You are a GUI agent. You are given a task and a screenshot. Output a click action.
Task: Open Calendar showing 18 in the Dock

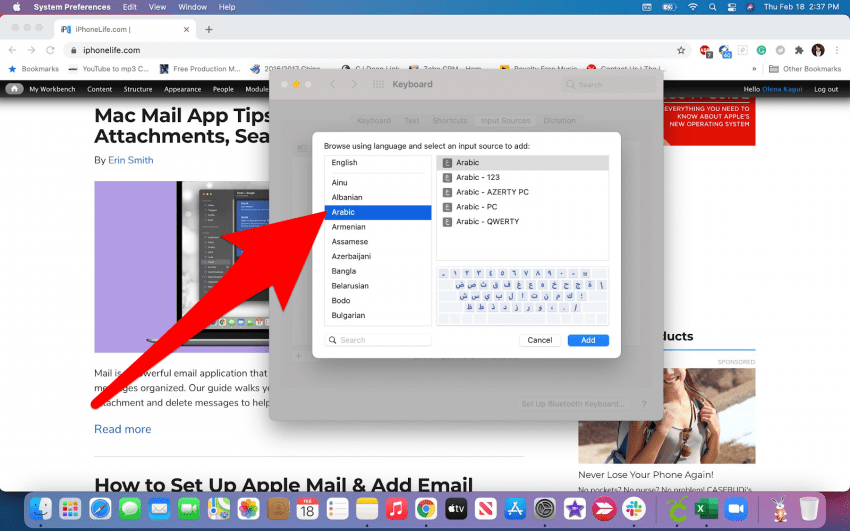point(307,509)
